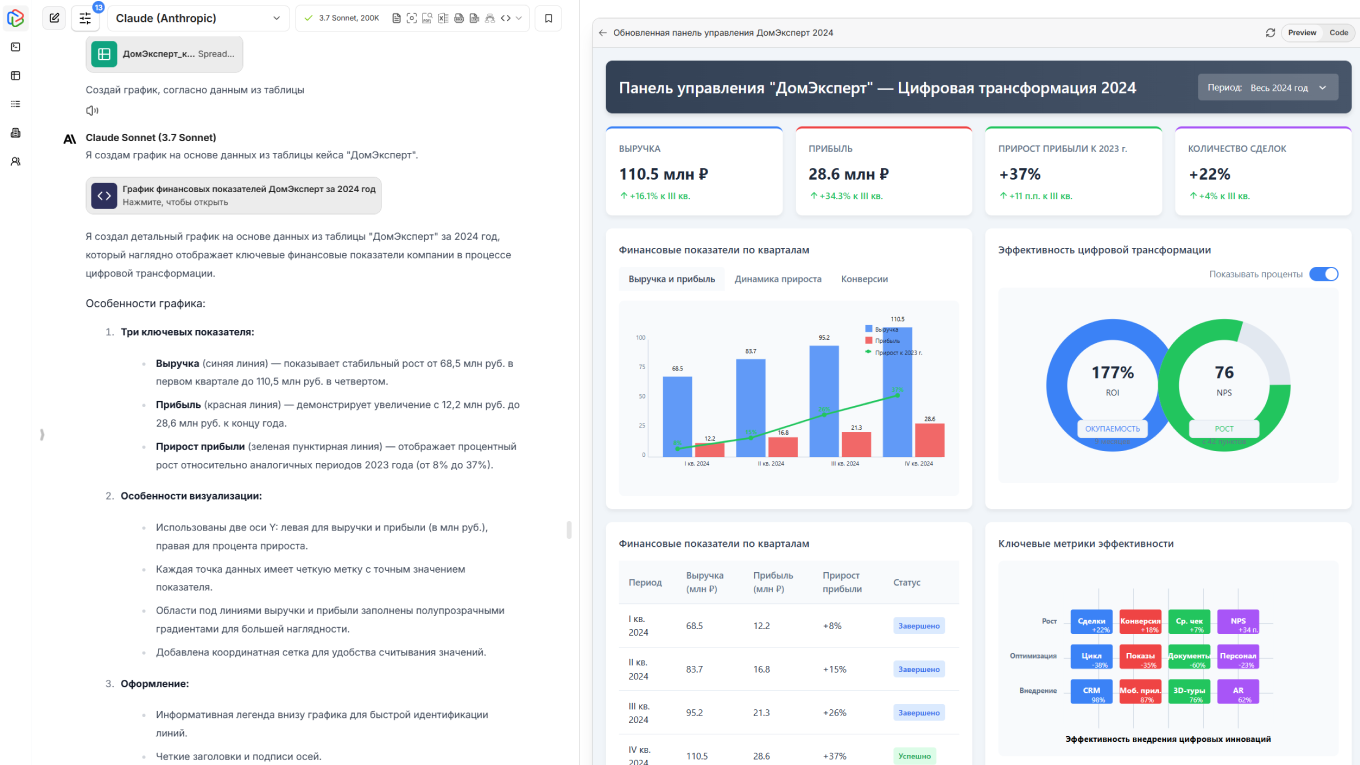
Task: Open the terminal icon in left sidebar
Action: (x=15, y=47)
